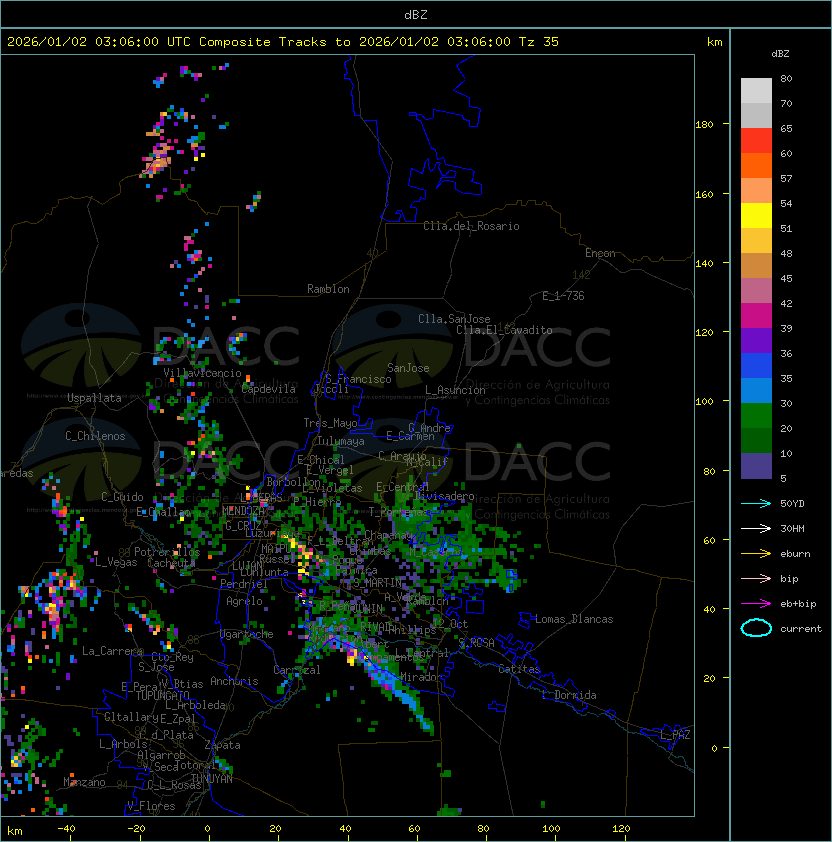Screen dimensions: 832x842
Task: Click the 'Encon' map label
Action: [x=600, y=253]
